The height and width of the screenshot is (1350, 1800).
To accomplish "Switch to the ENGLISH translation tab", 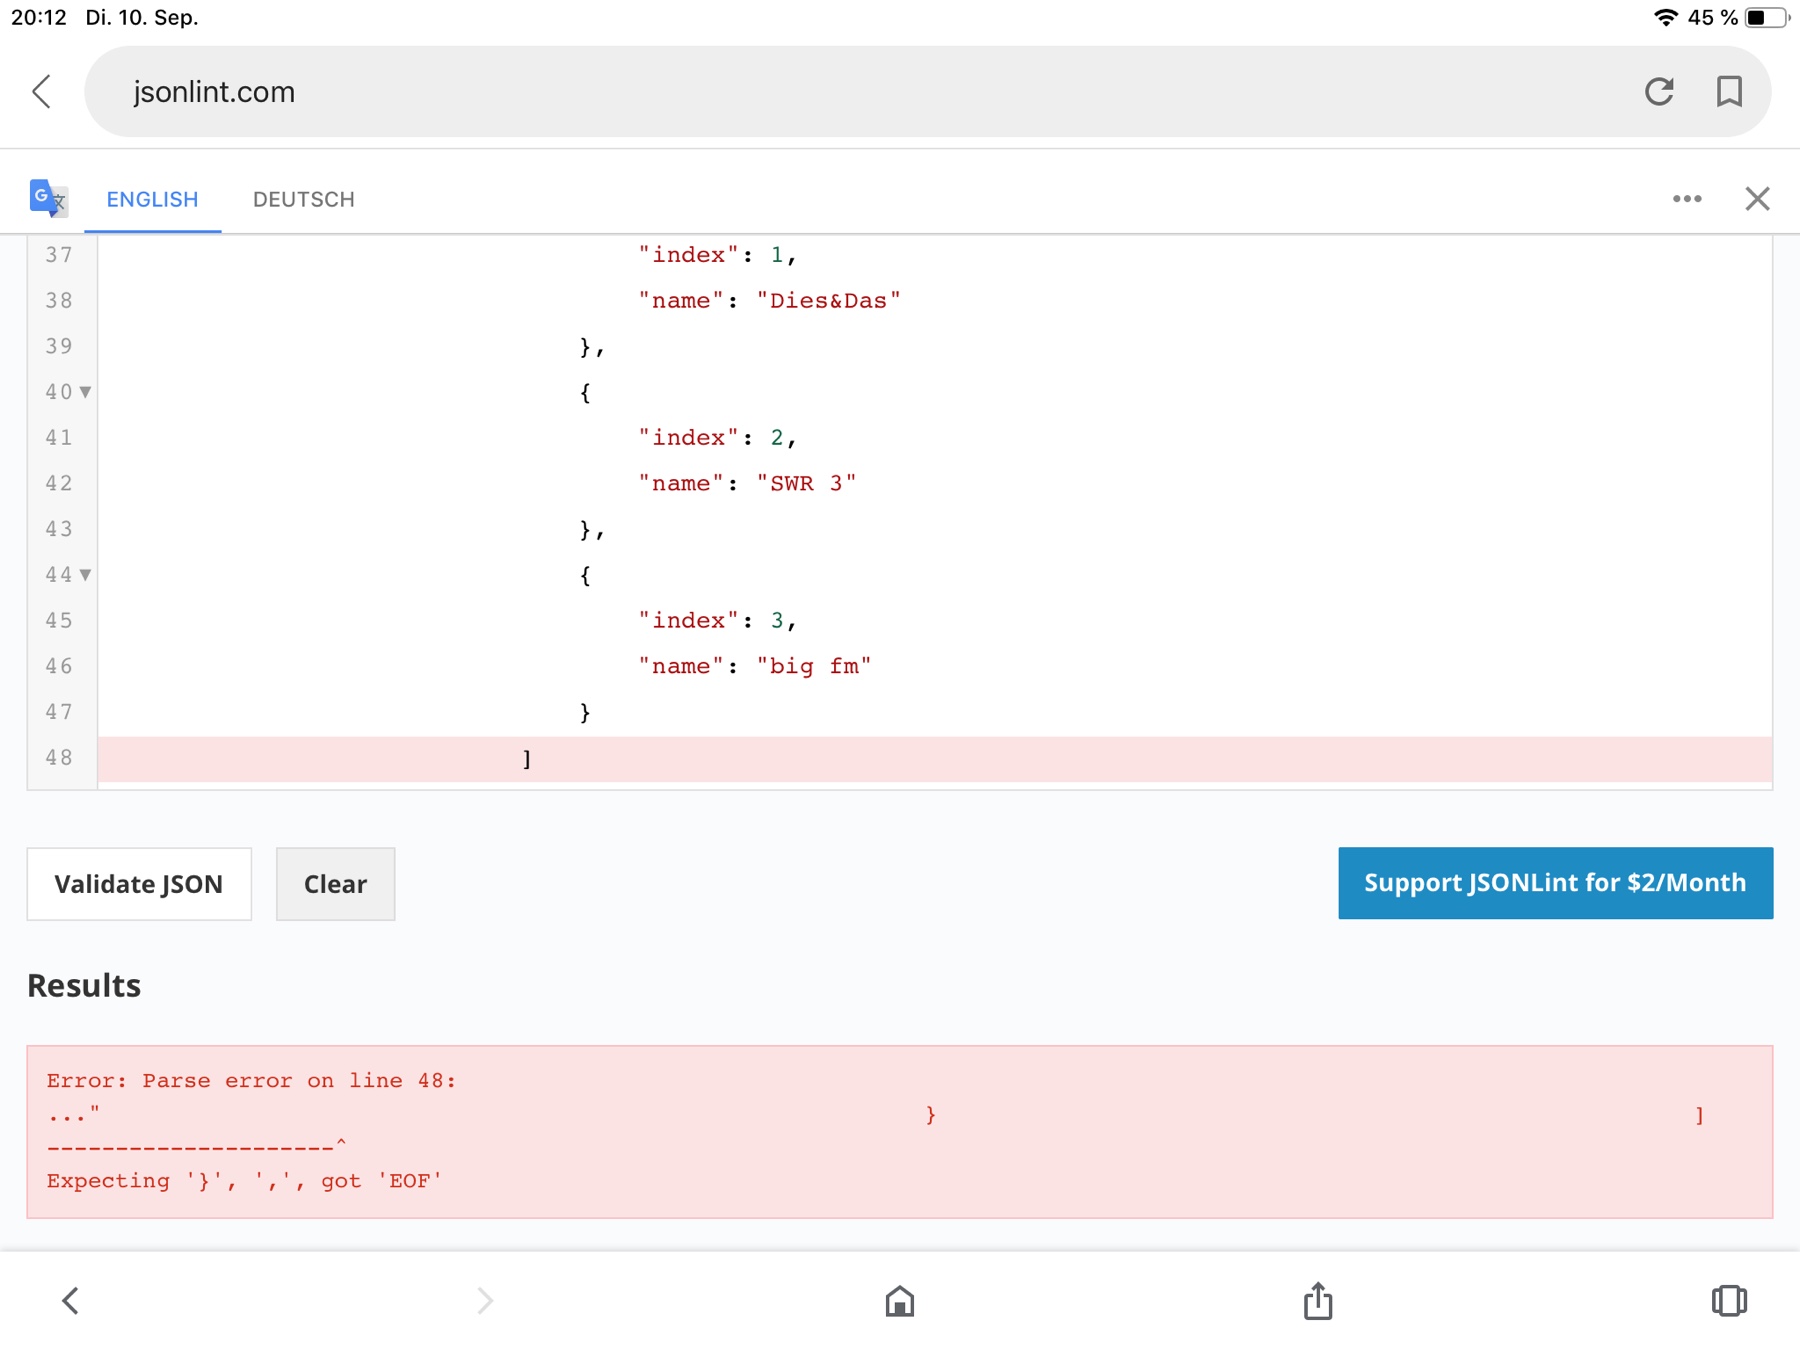I will coord(152,199).
